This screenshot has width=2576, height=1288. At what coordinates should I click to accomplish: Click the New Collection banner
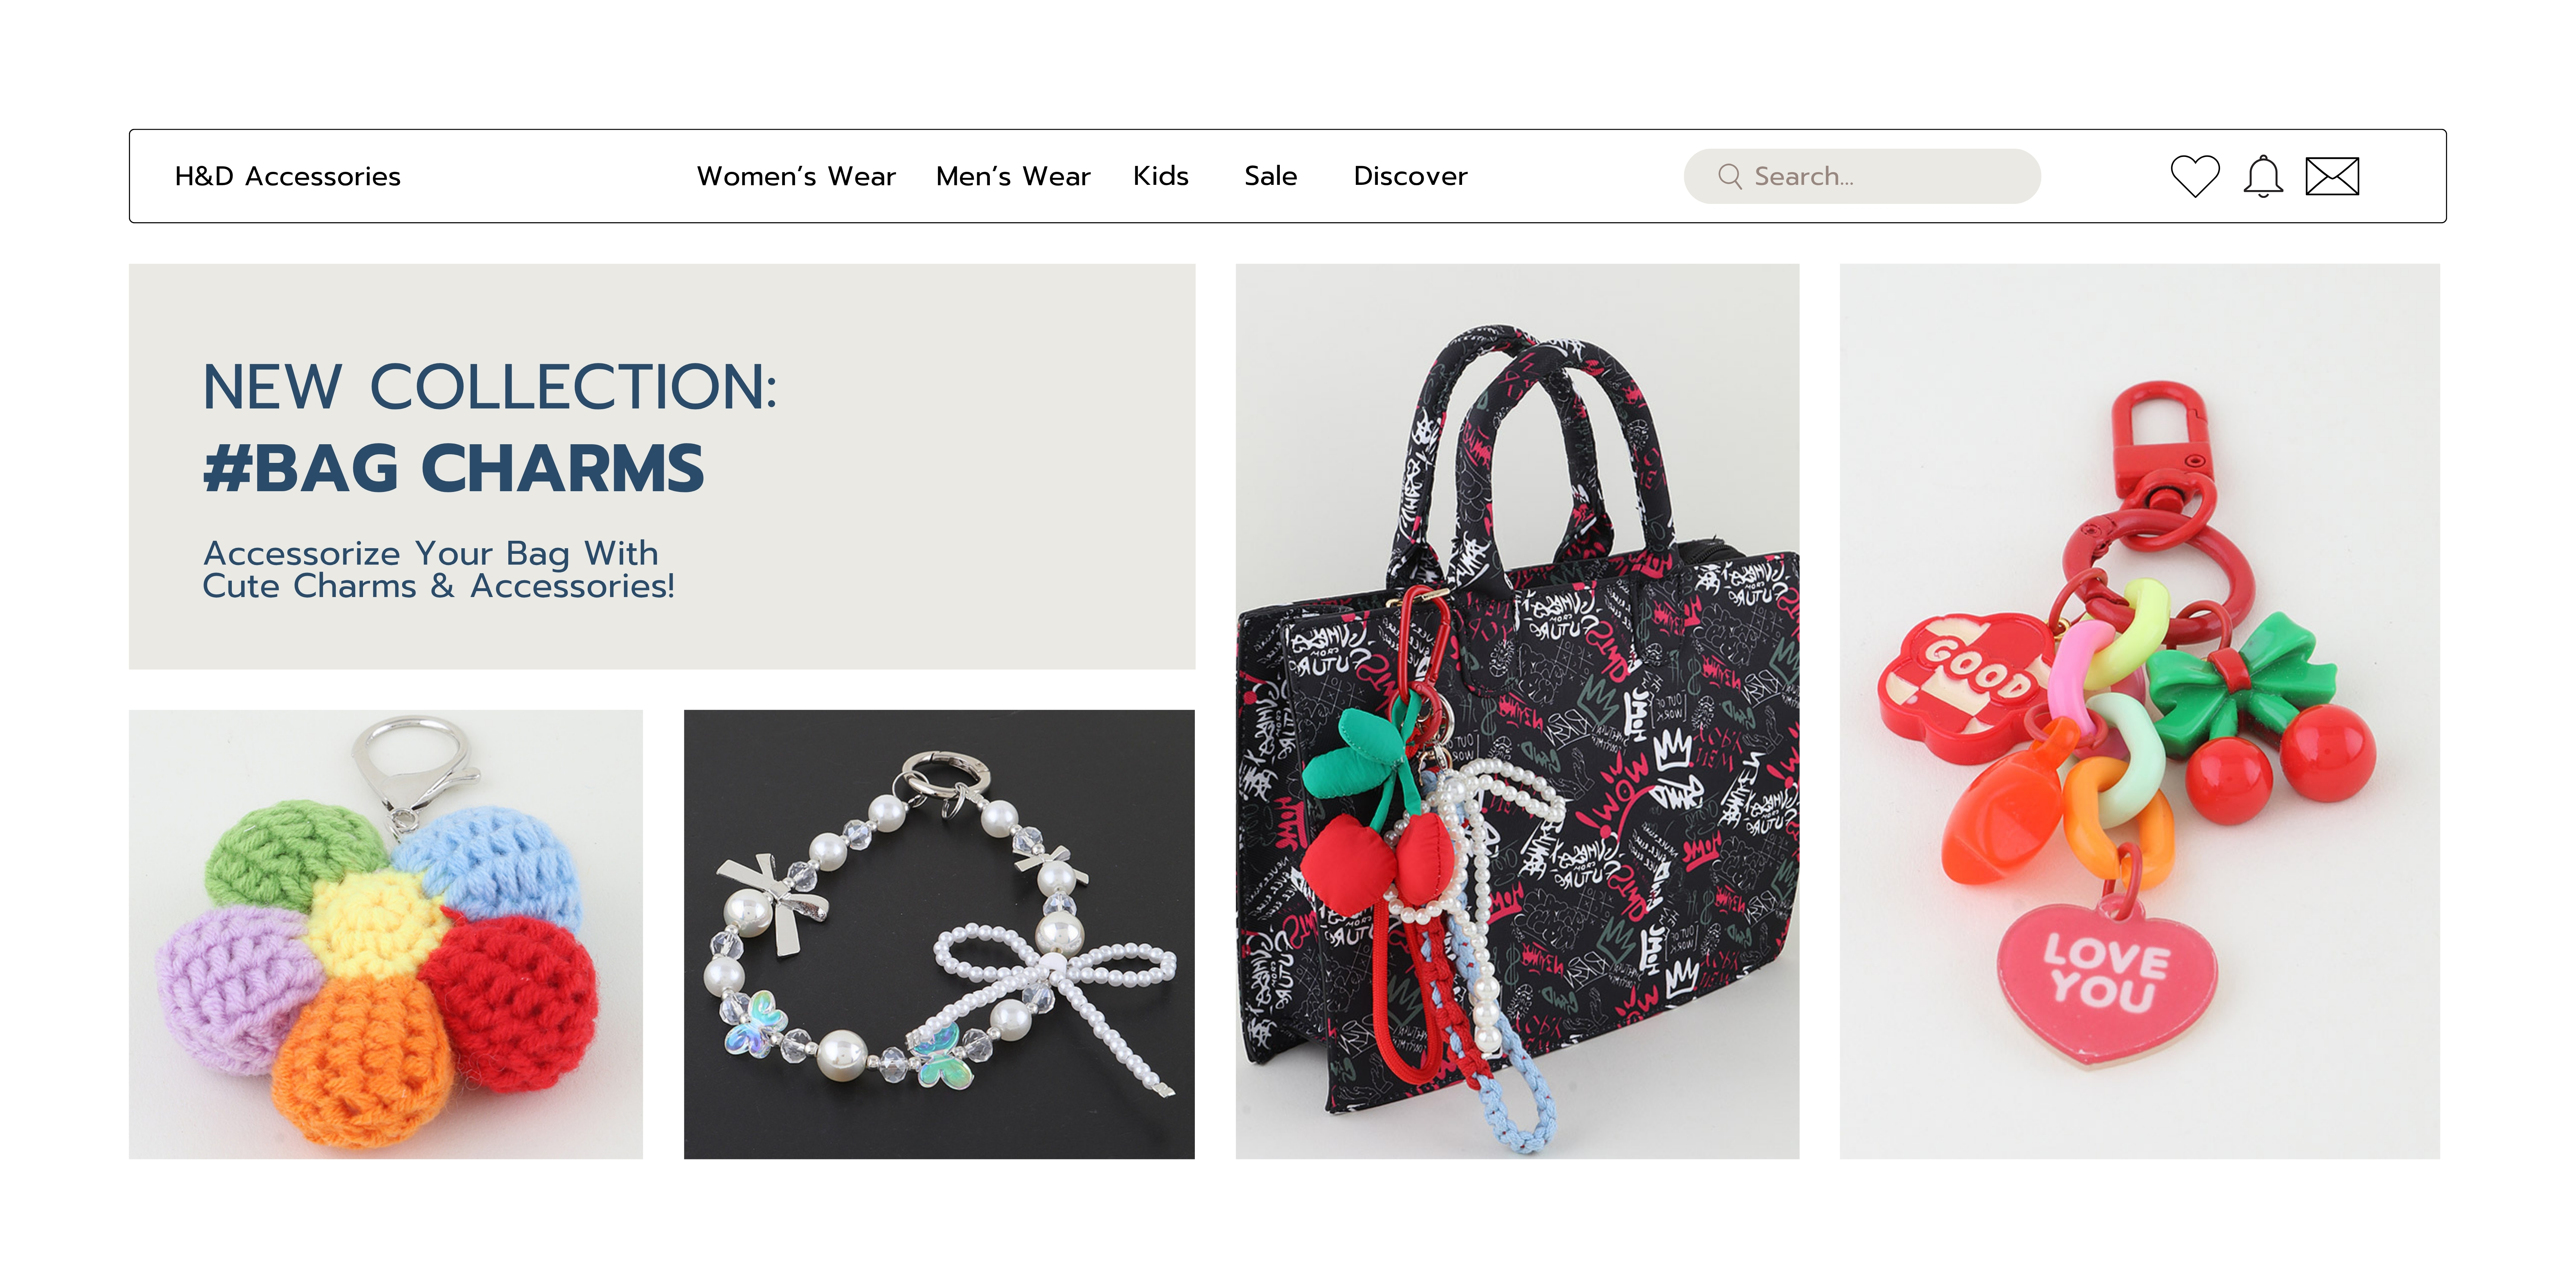(662, 466)
